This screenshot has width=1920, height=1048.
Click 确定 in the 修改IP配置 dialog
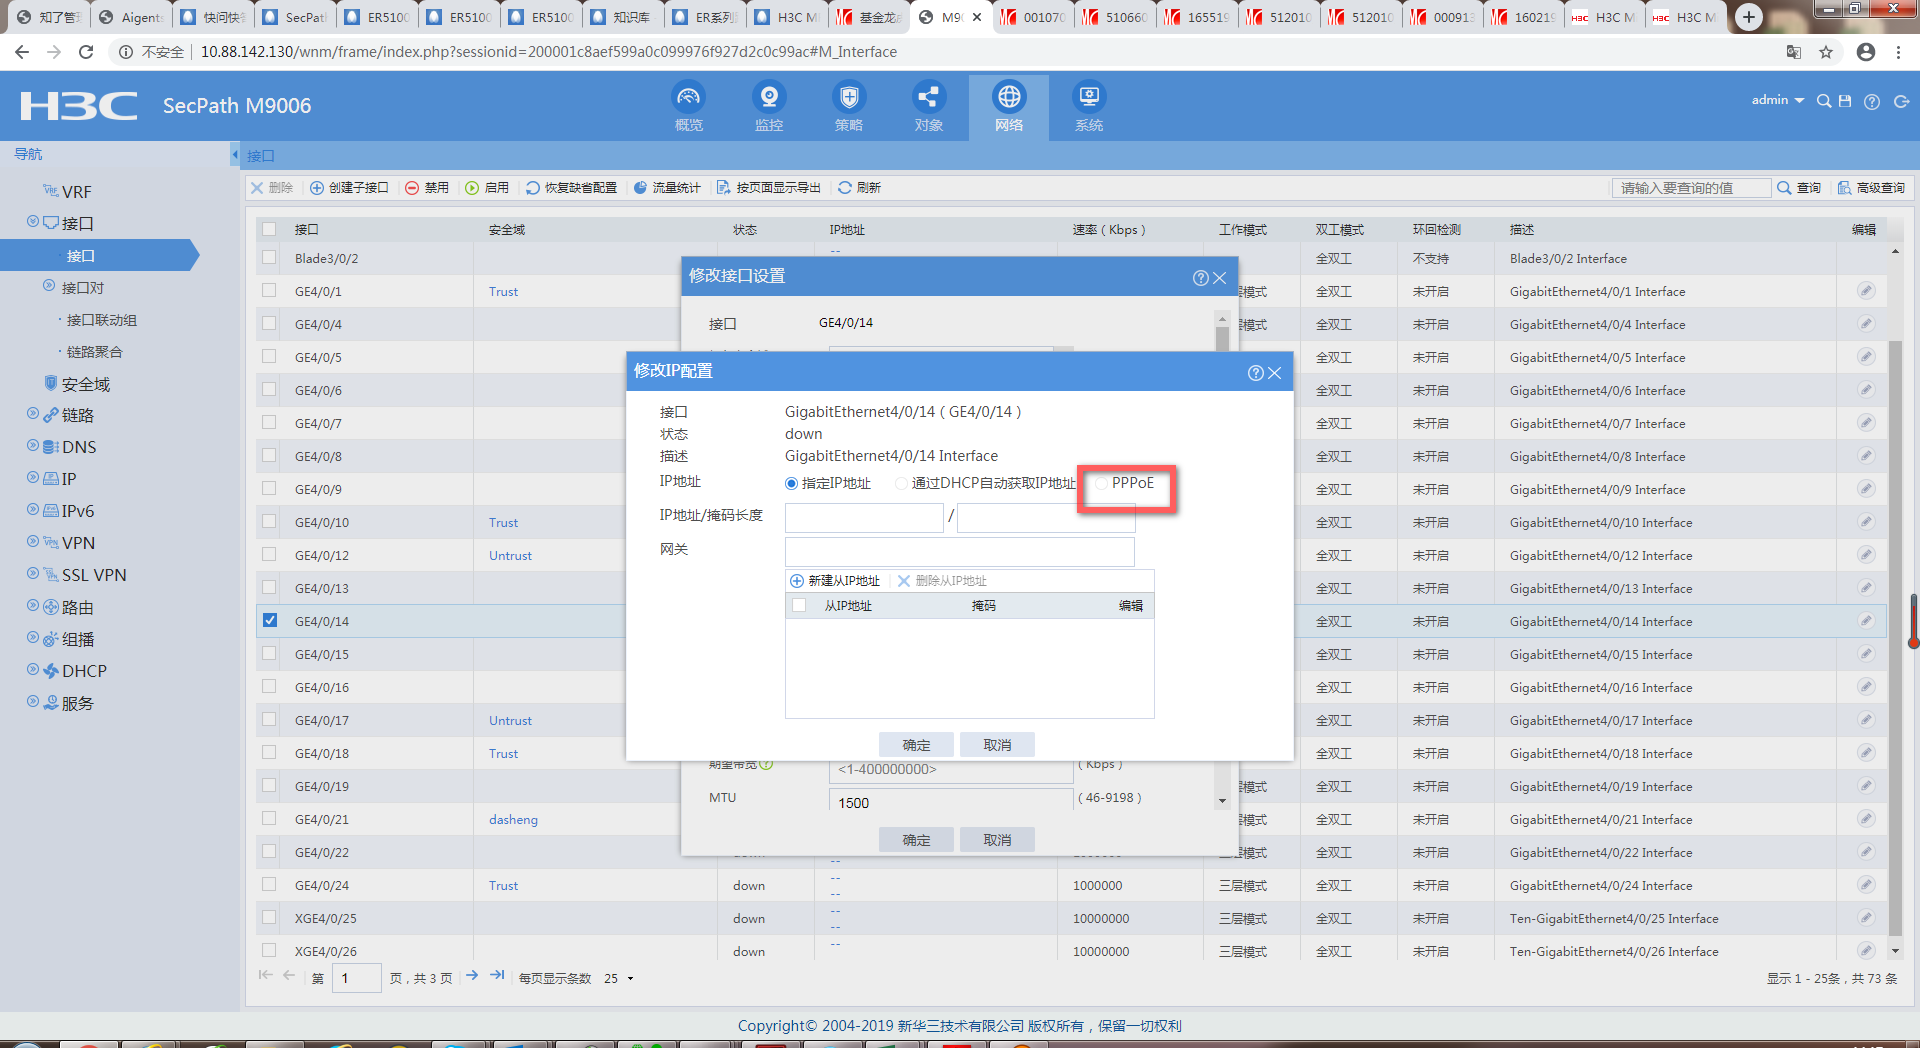916,745
